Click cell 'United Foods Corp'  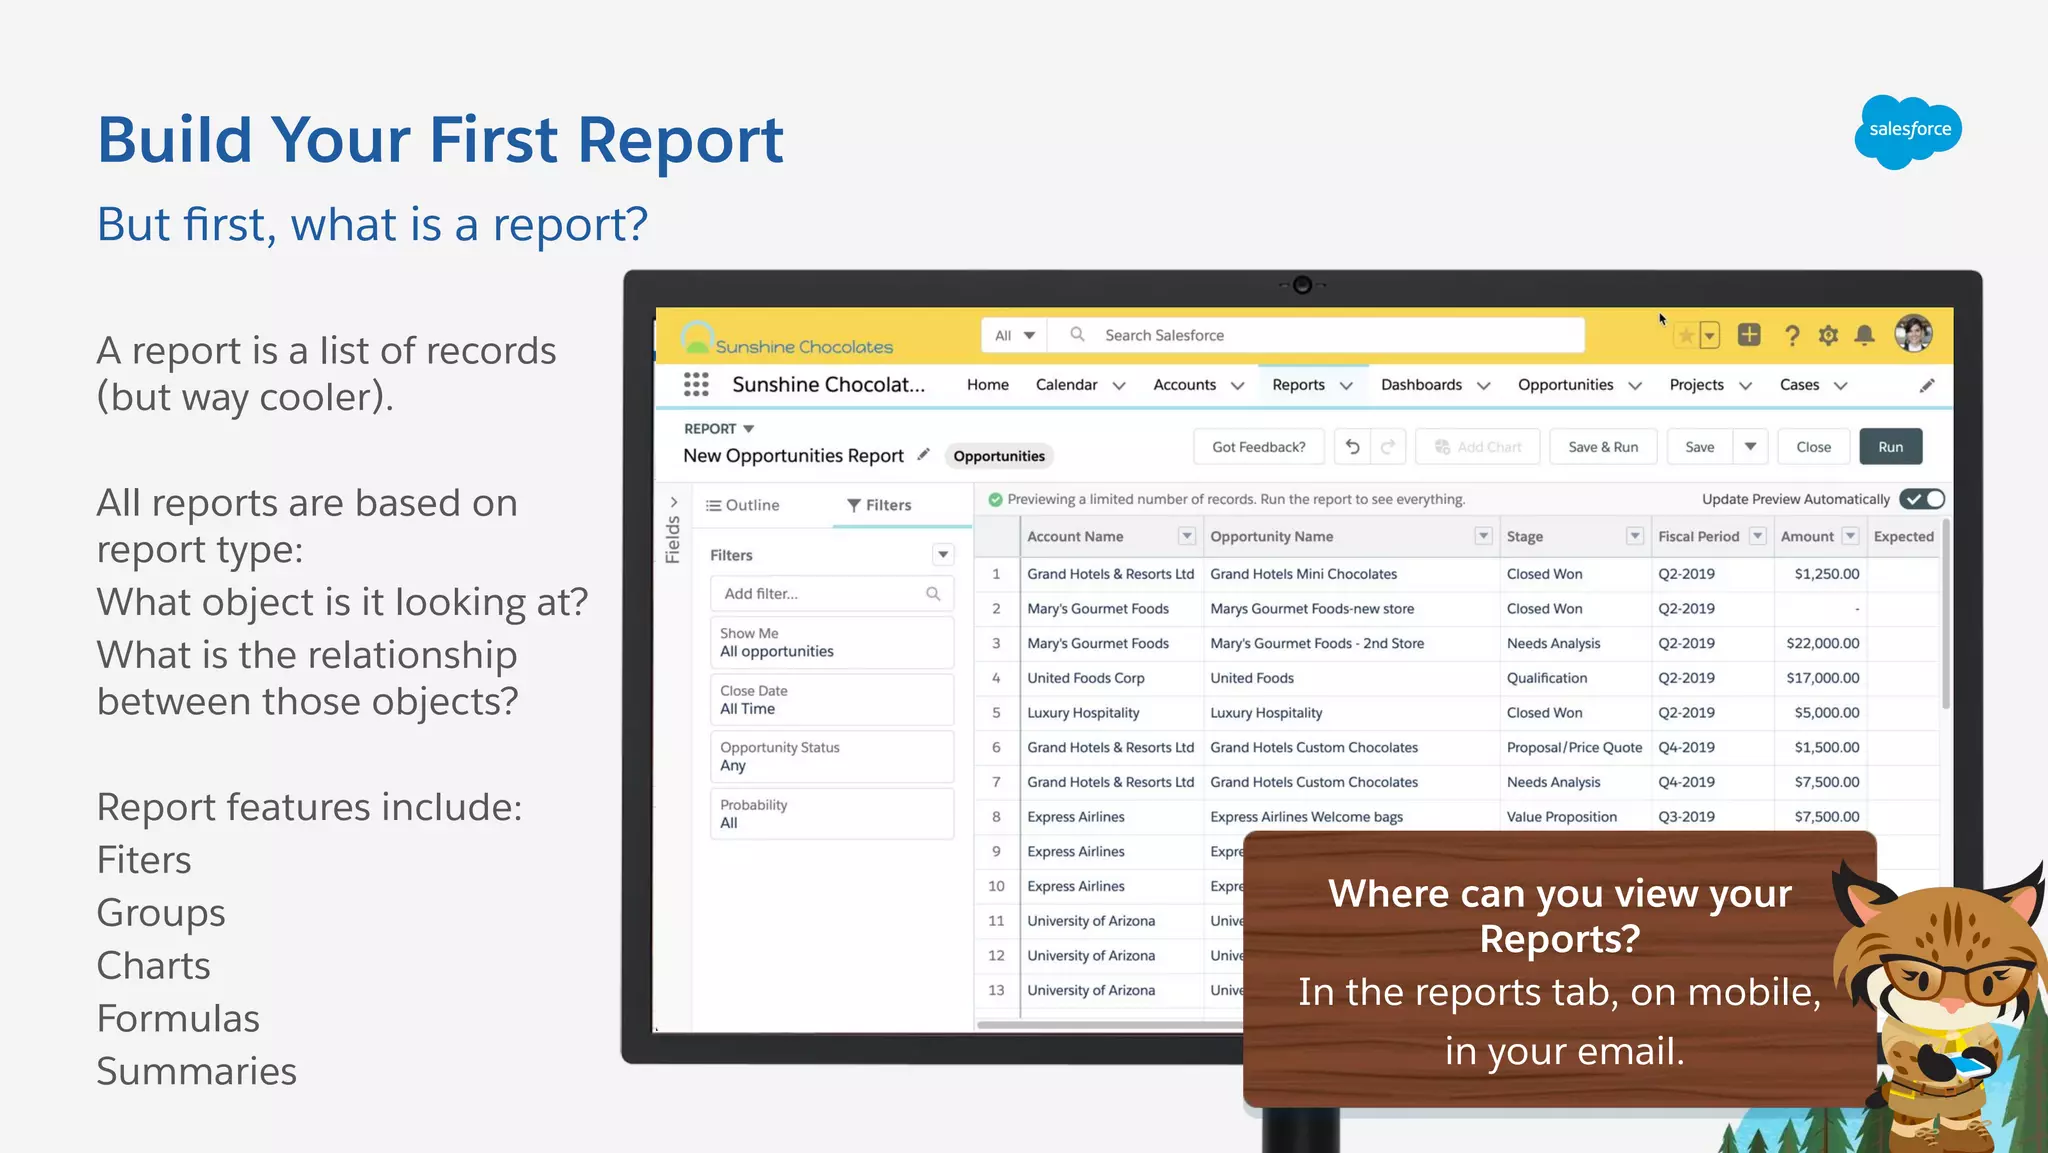click(x=1111, y=678)
